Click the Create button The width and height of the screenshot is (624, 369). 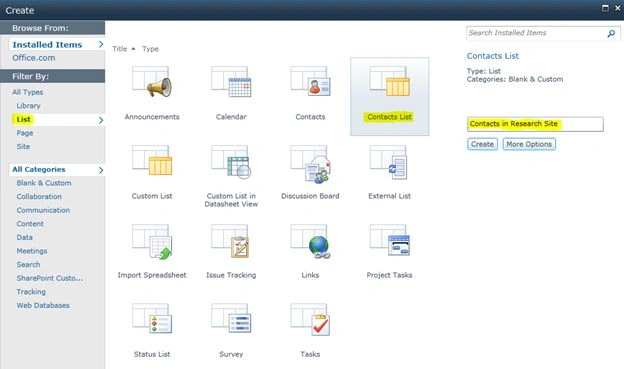482,144
